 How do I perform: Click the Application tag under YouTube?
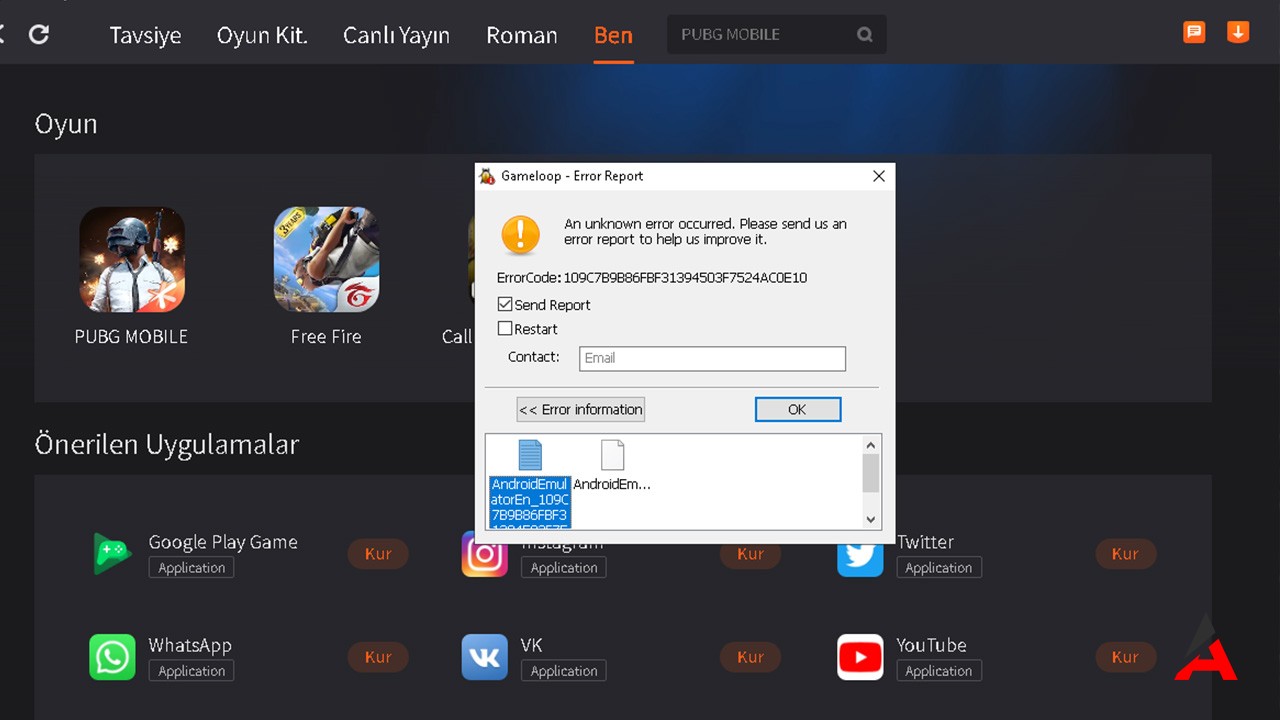coord(939,671)
